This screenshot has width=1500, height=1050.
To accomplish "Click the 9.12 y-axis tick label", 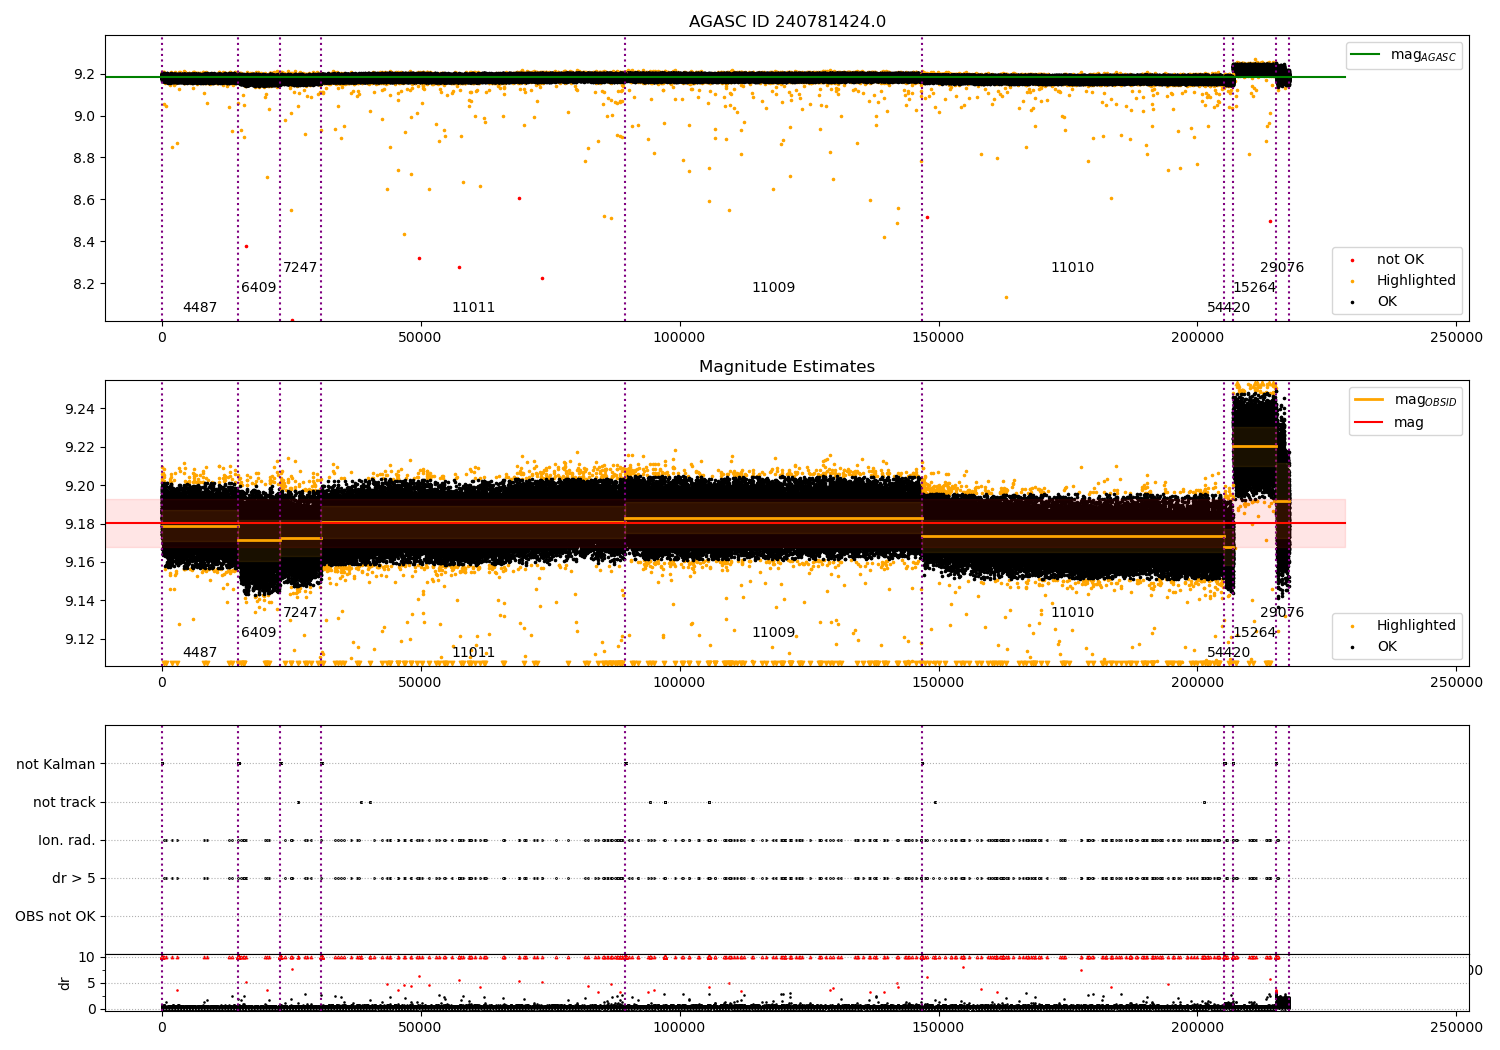I will pyautogui.click(x=81, y=639).
